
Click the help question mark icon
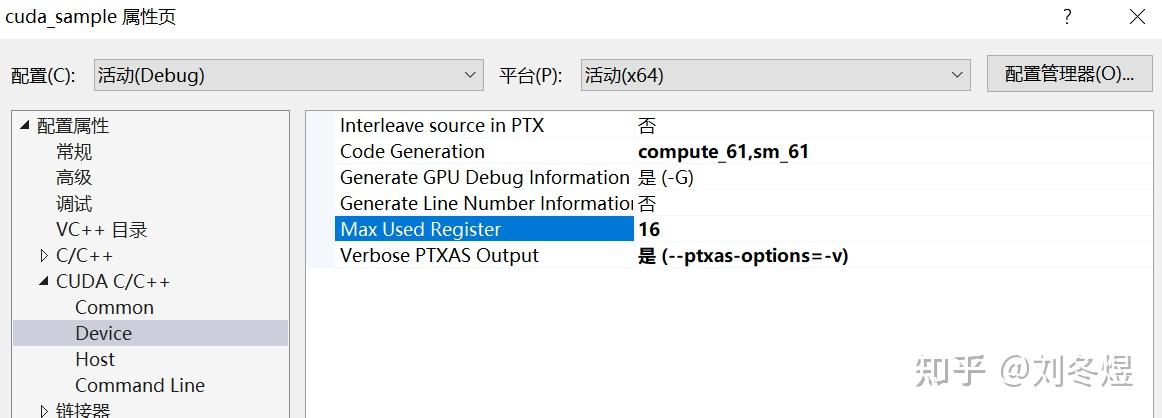pyautogui.click(x=1067, y=17)
